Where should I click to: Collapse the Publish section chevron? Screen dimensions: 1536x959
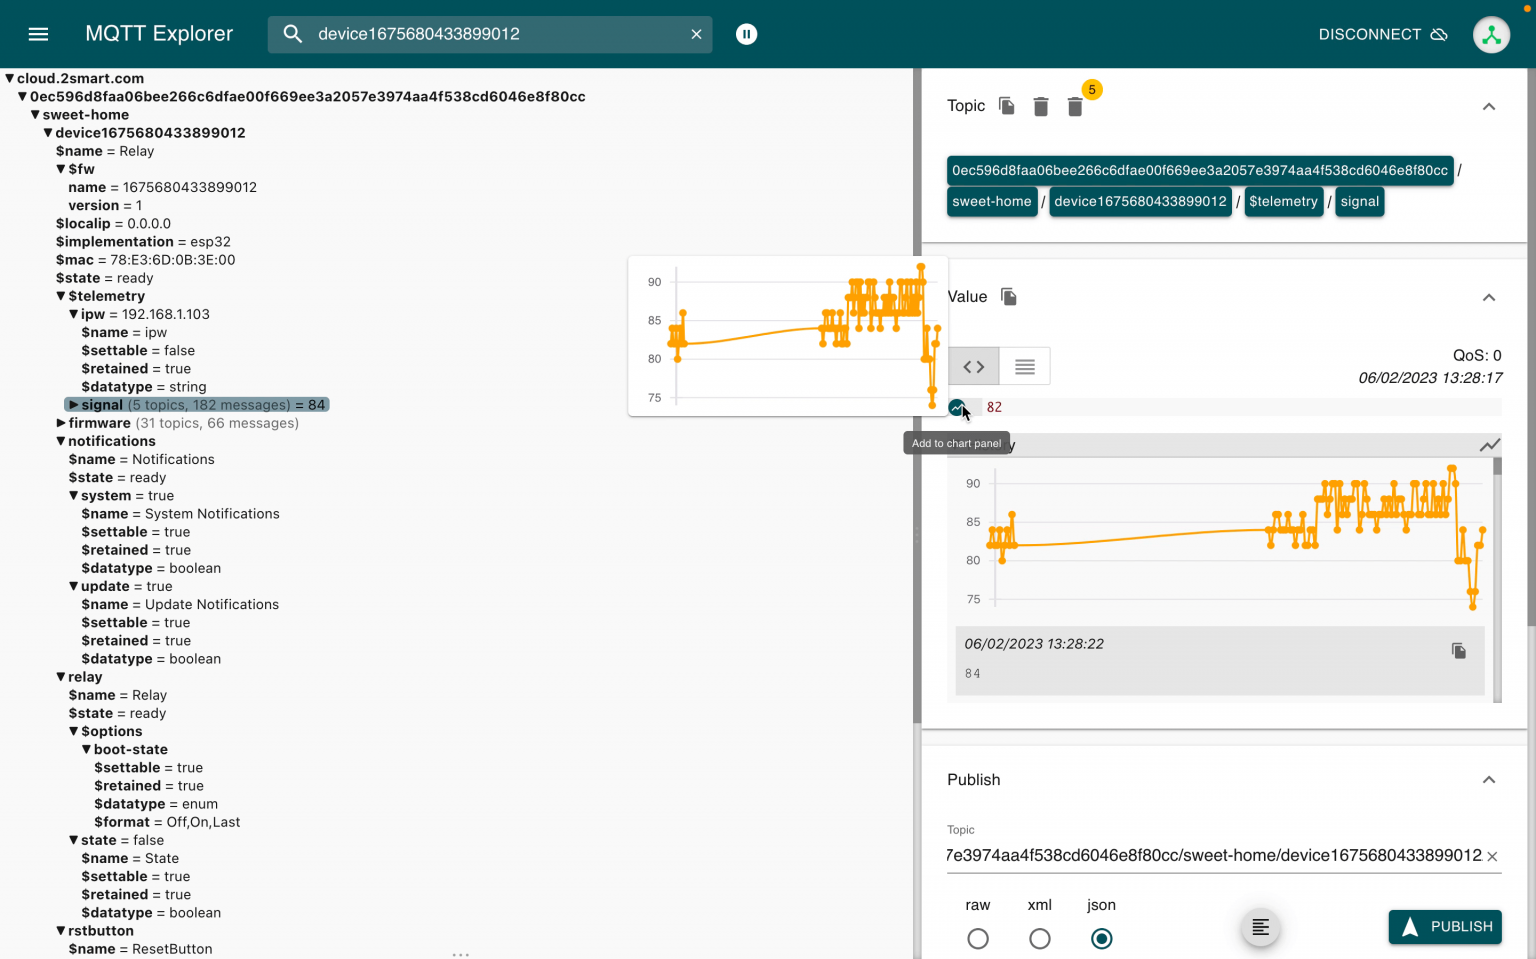point(1489,780)
